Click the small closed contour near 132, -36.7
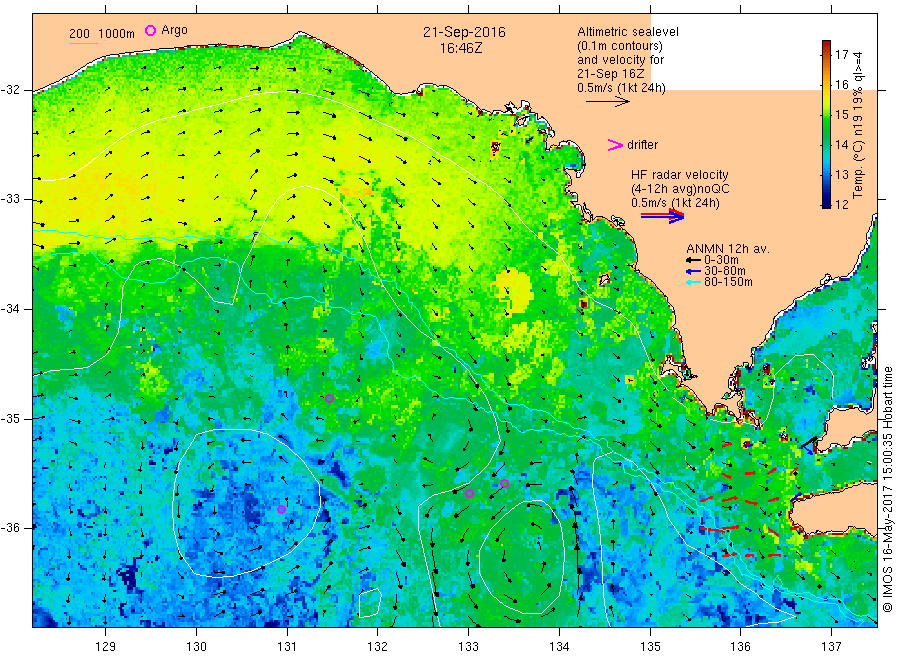 pos(369,603)
